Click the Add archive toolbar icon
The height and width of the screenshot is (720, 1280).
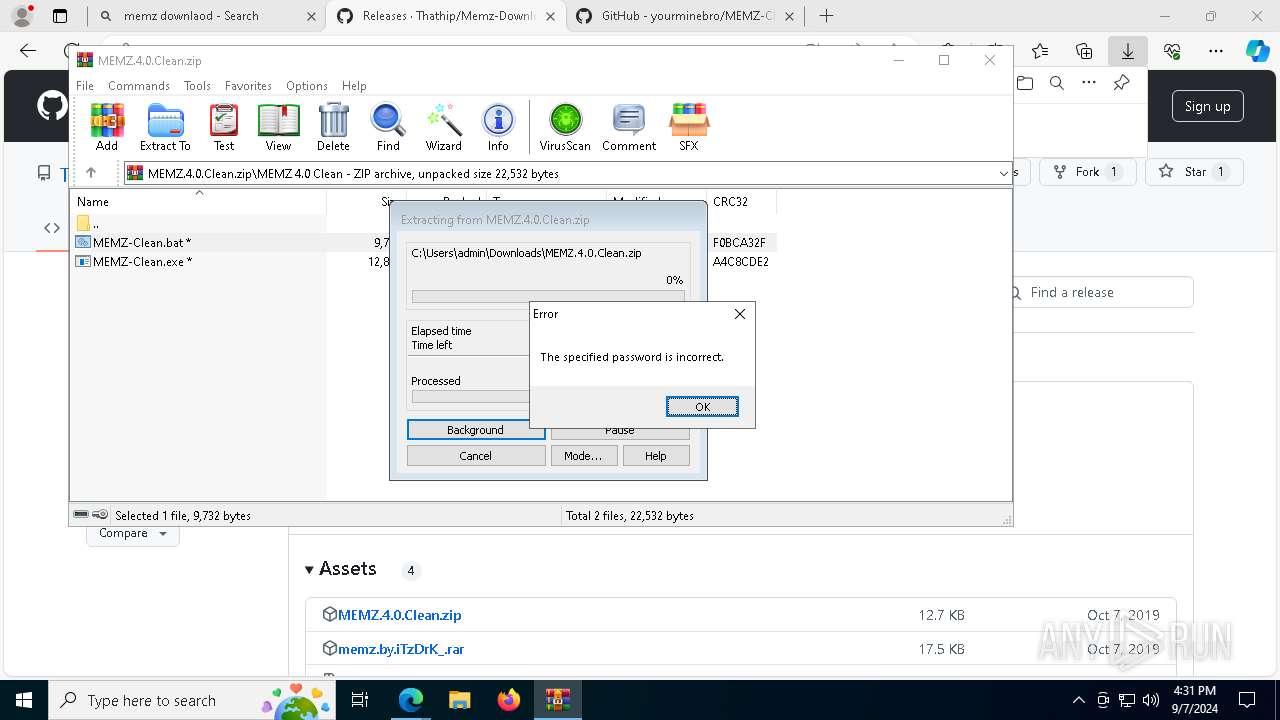[107, 127]
